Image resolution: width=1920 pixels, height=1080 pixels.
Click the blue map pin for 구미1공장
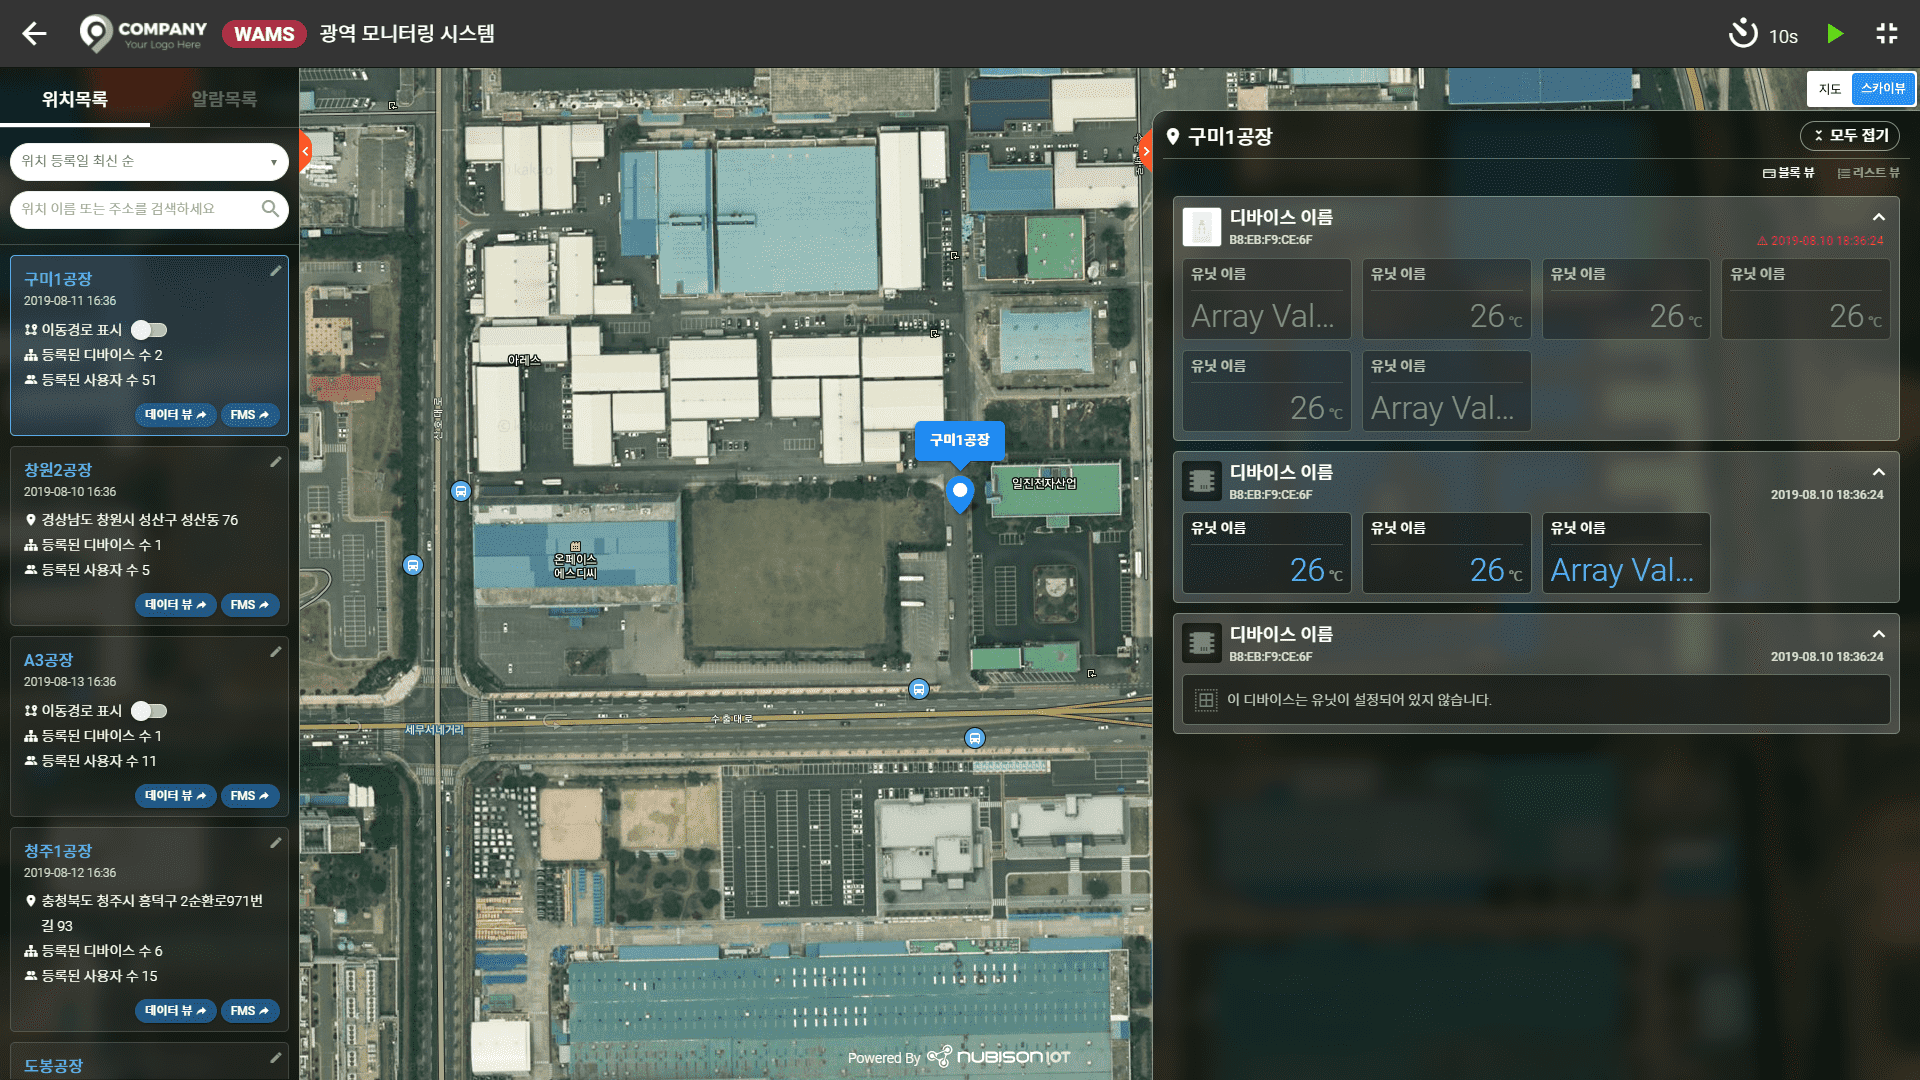pyautogui.click(x=960, y=494)
